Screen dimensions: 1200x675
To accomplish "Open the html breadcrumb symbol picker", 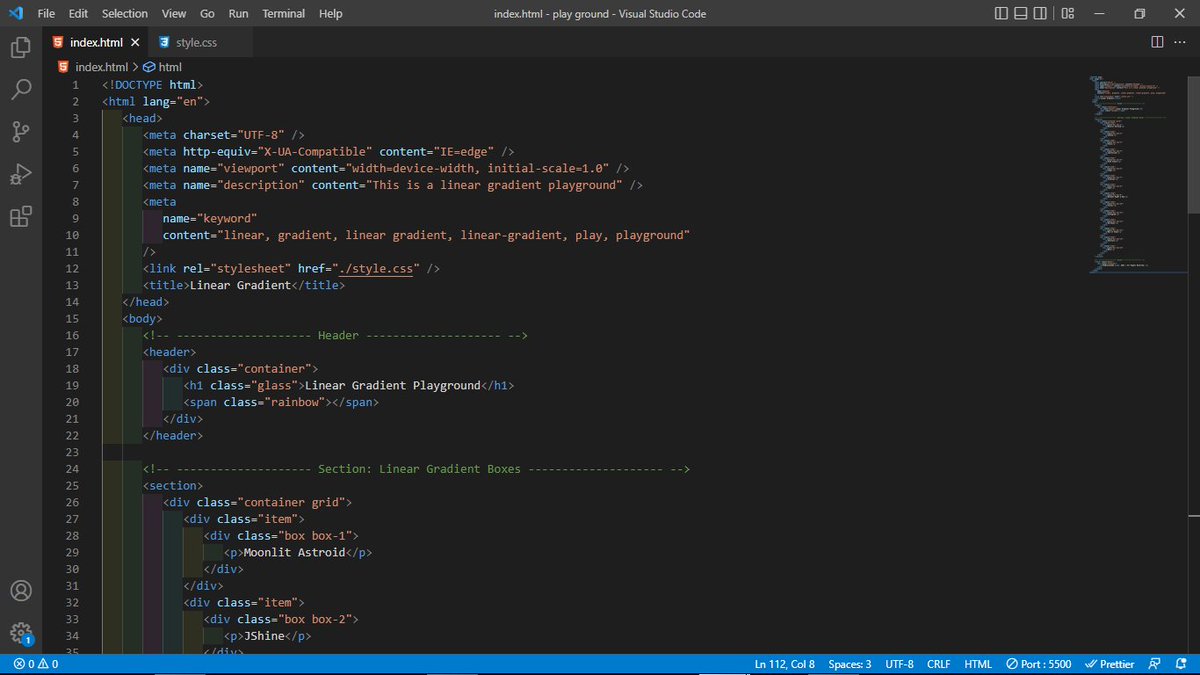I will pyautogui.click(x=163, y=67).
